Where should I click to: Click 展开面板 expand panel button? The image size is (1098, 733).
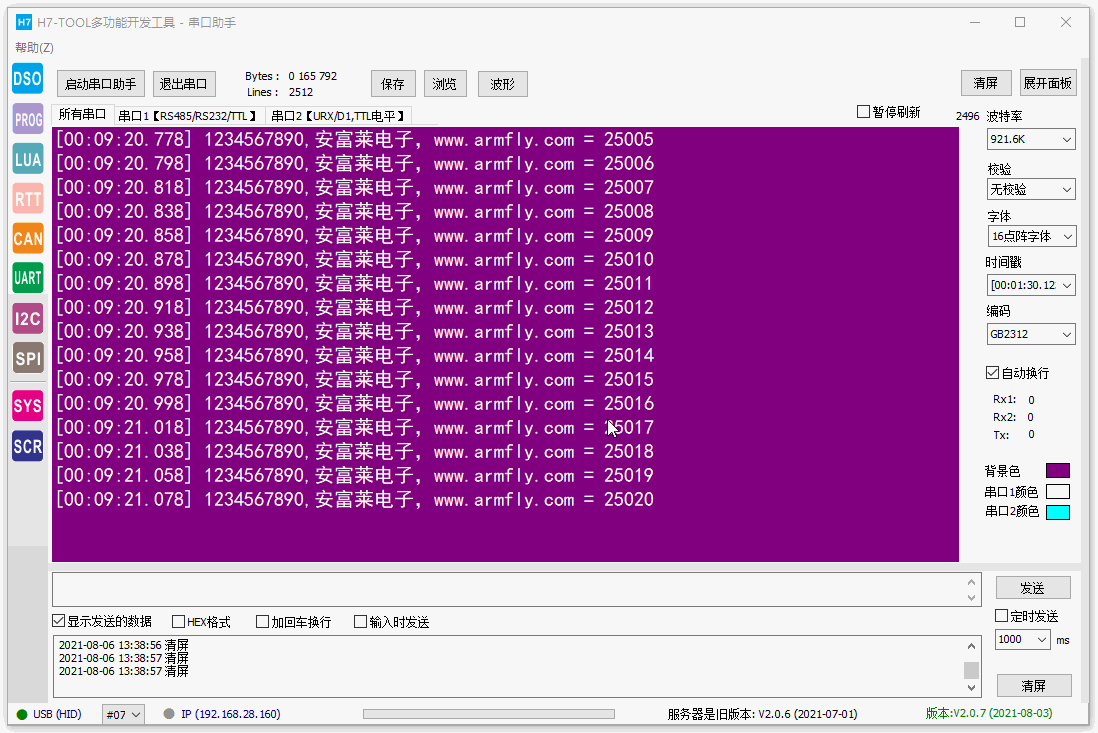[x=1048, y=83]
